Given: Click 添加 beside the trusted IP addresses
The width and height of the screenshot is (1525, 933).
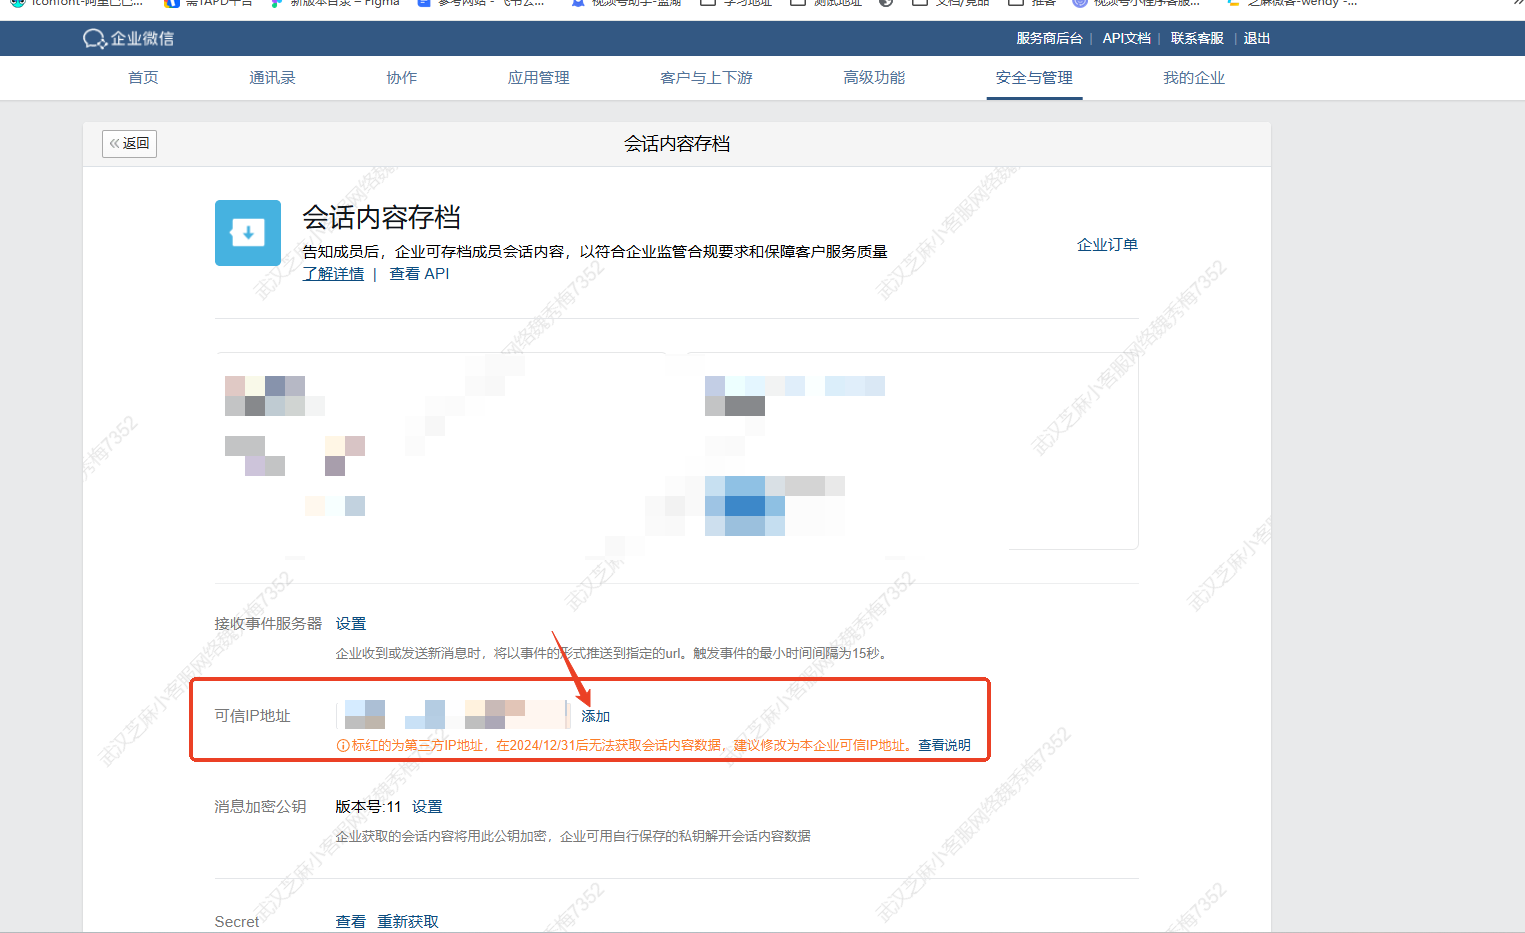Looking at the screenshot, I should point(596,716).
